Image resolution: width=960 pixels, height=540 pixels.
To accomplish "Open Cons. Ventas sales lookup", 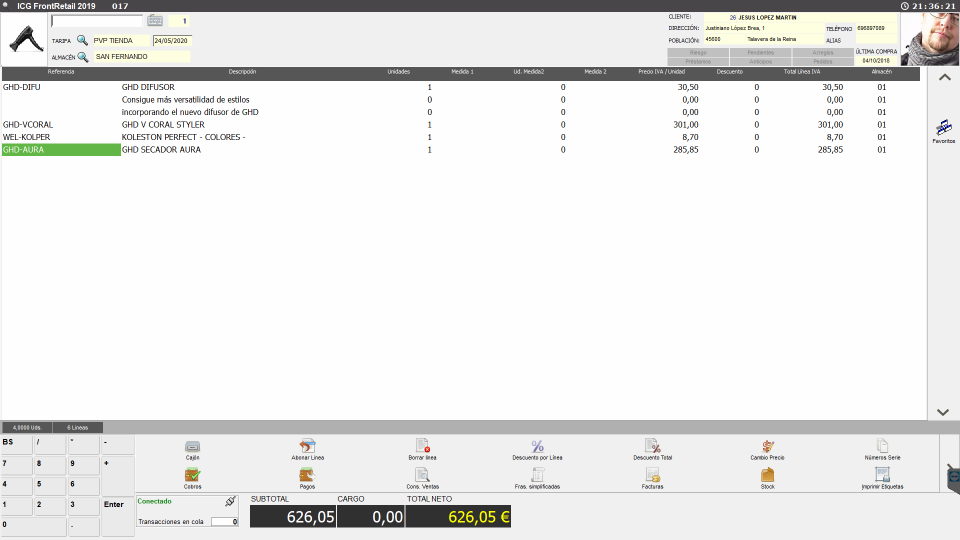I will click(422, 478).
